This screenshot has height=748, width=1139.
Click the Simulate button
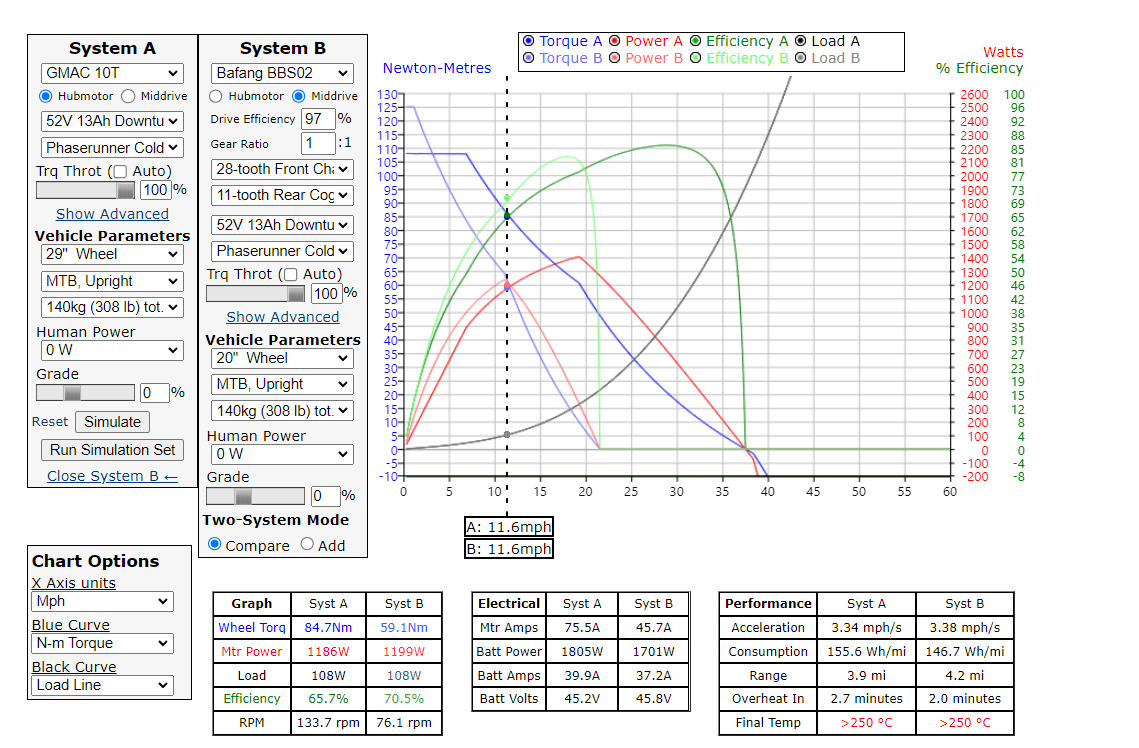(x=113, y=422)
